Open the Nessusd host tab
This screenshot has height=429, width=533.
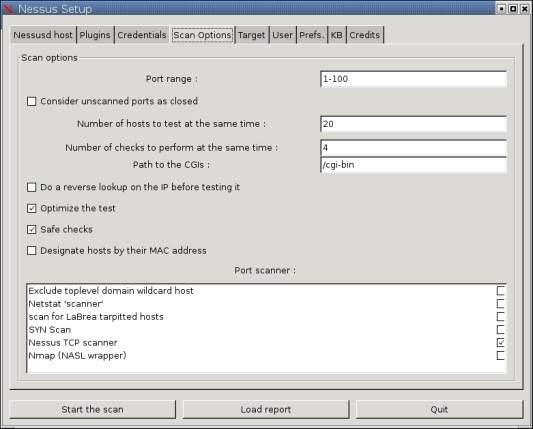point(43,35)
